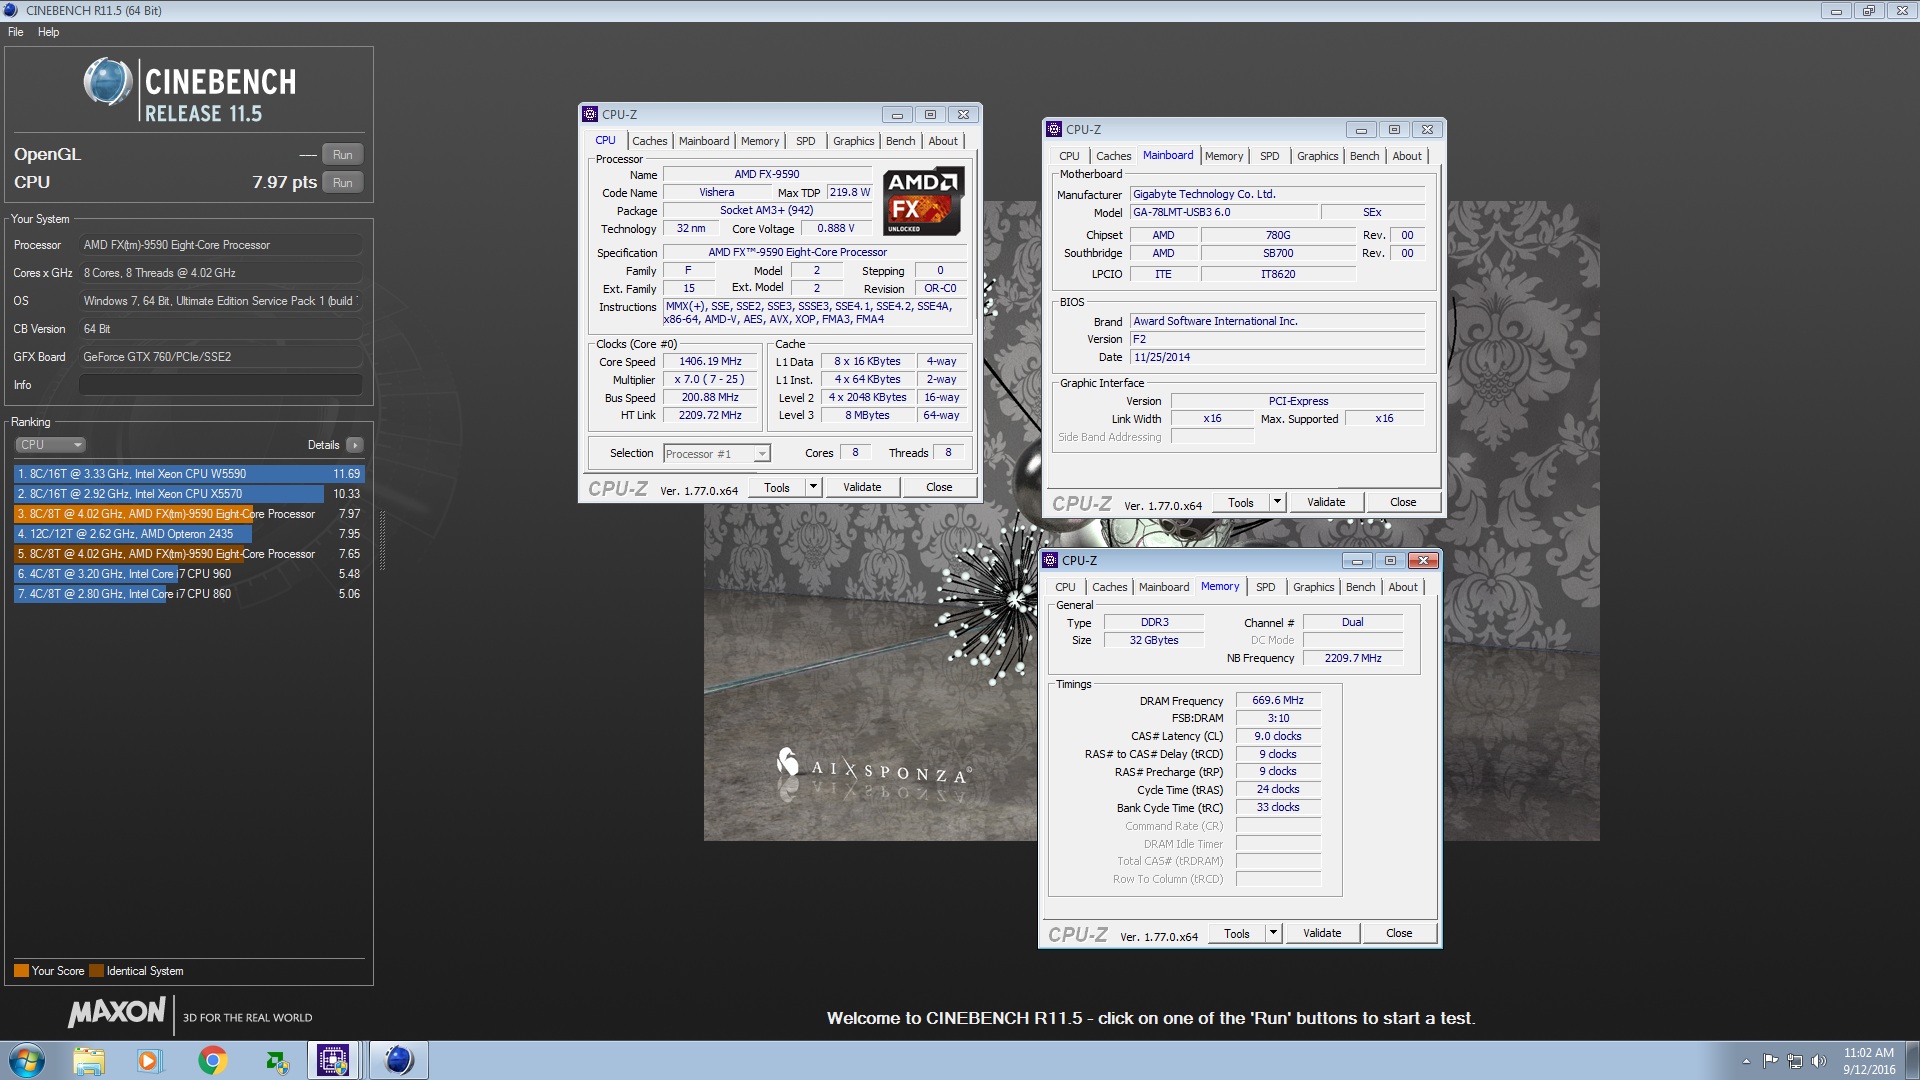This screenshot has width=1920, height=1080.
Task: Select ranking row AMD Opteron 2435
Action: coord(189,534)
